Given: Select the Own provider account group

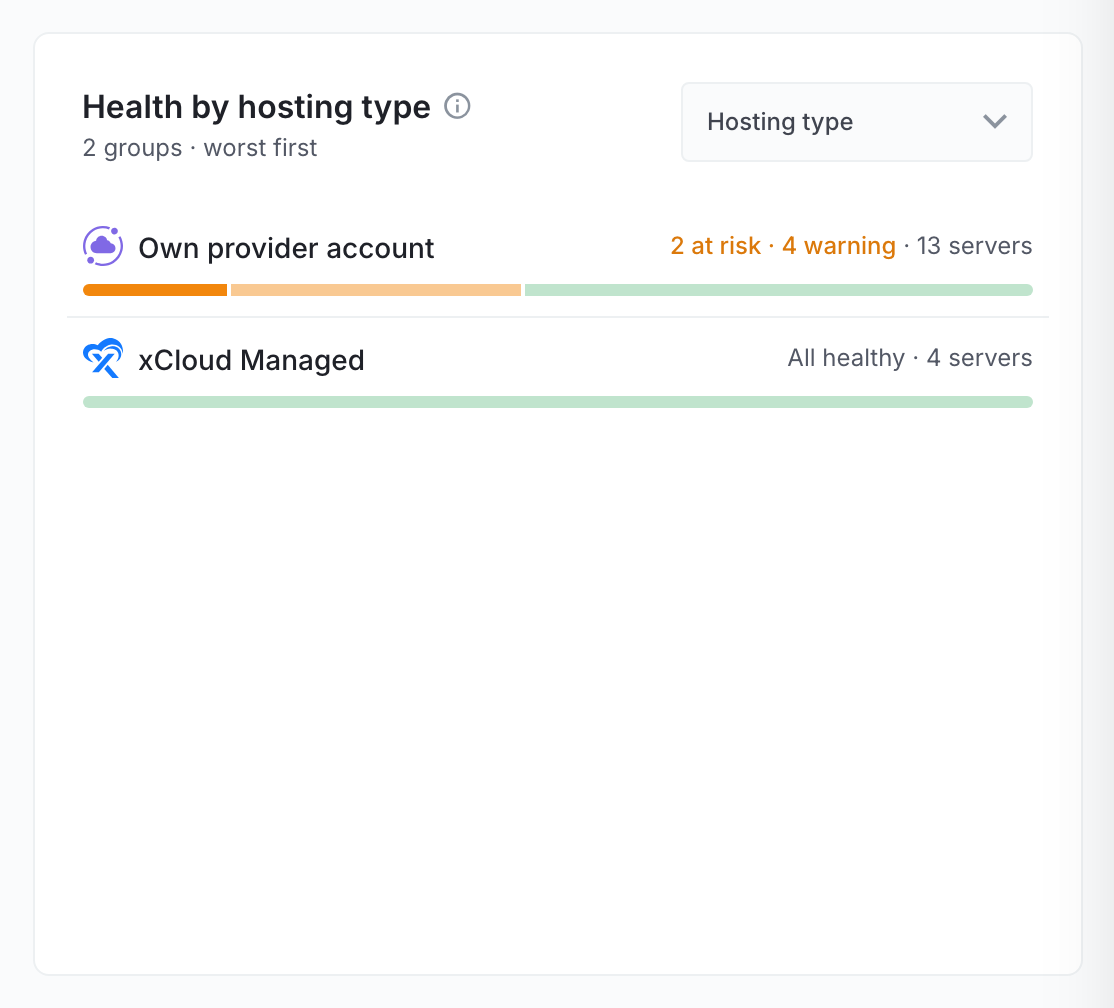Looking at the screenshot, I should [557, 261].
